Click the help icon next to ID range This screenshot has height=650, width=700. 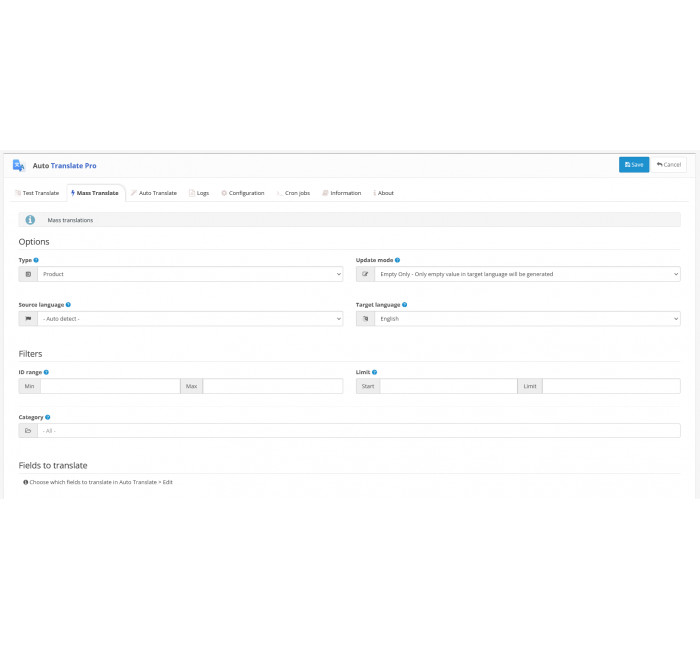(x=46, y=372)
